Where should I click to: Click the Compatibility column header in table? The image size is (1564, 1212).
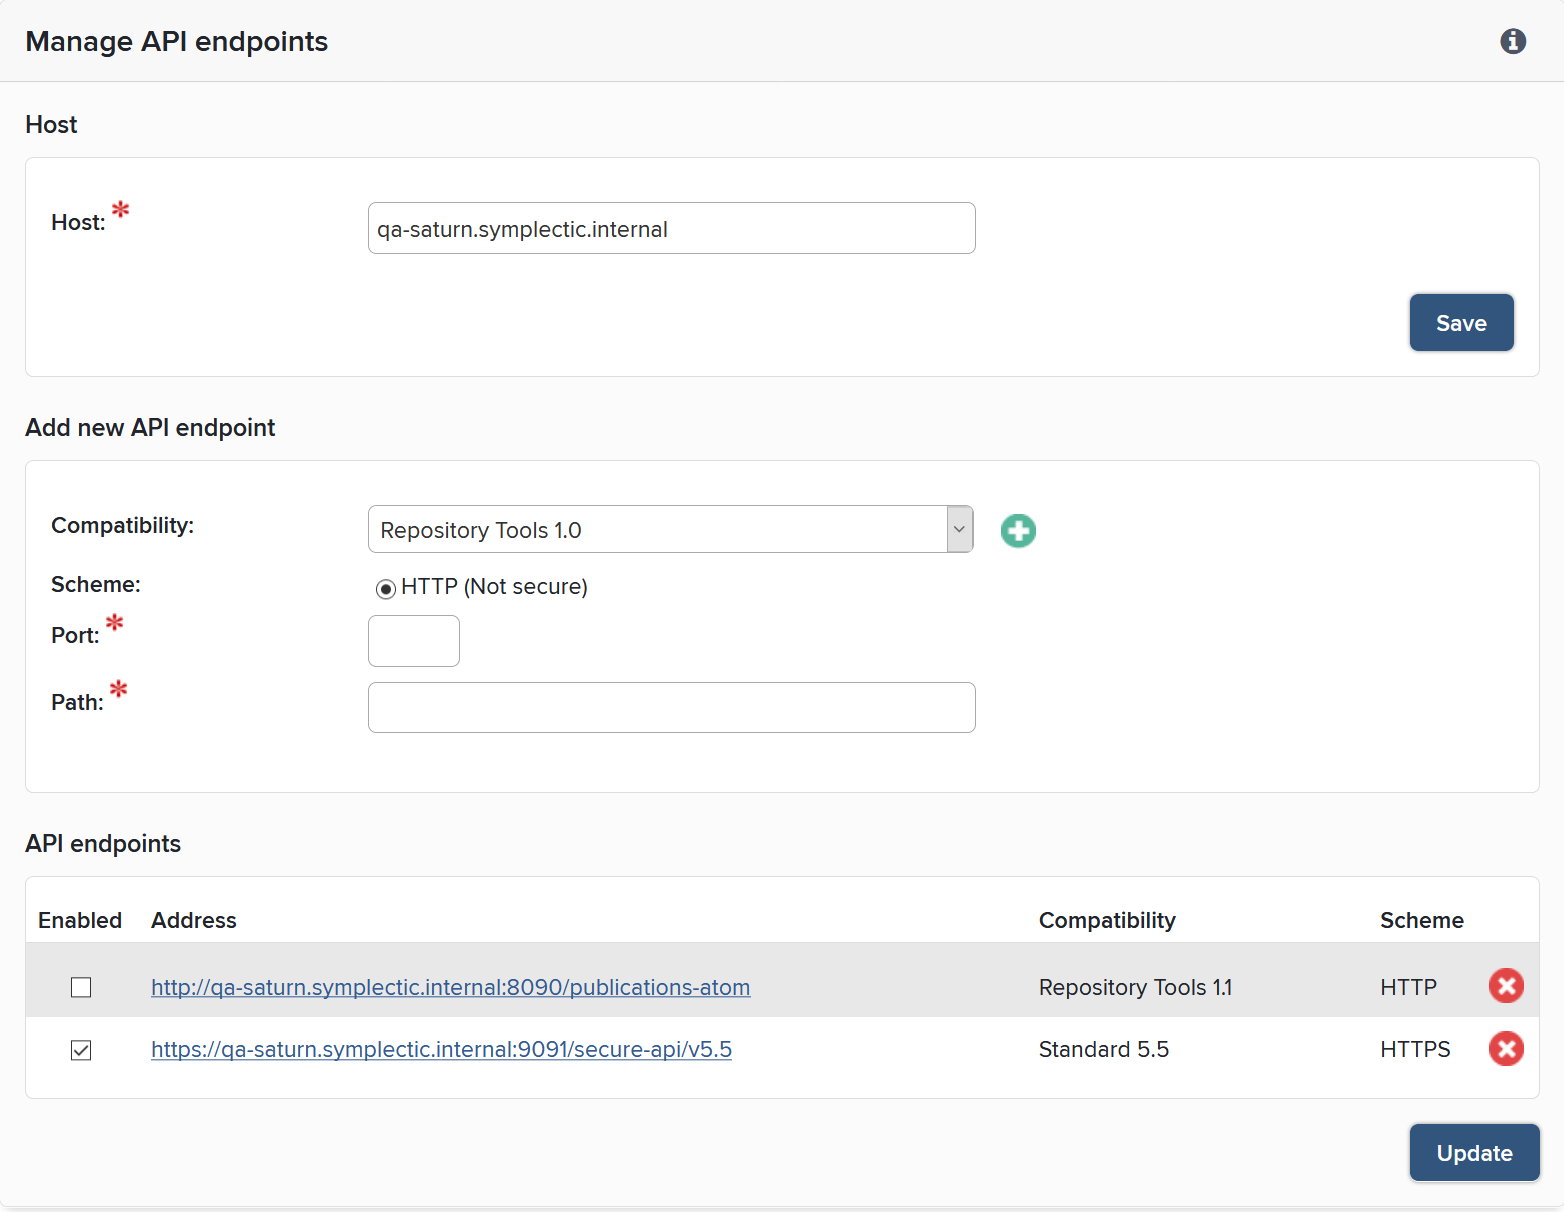1106,920
